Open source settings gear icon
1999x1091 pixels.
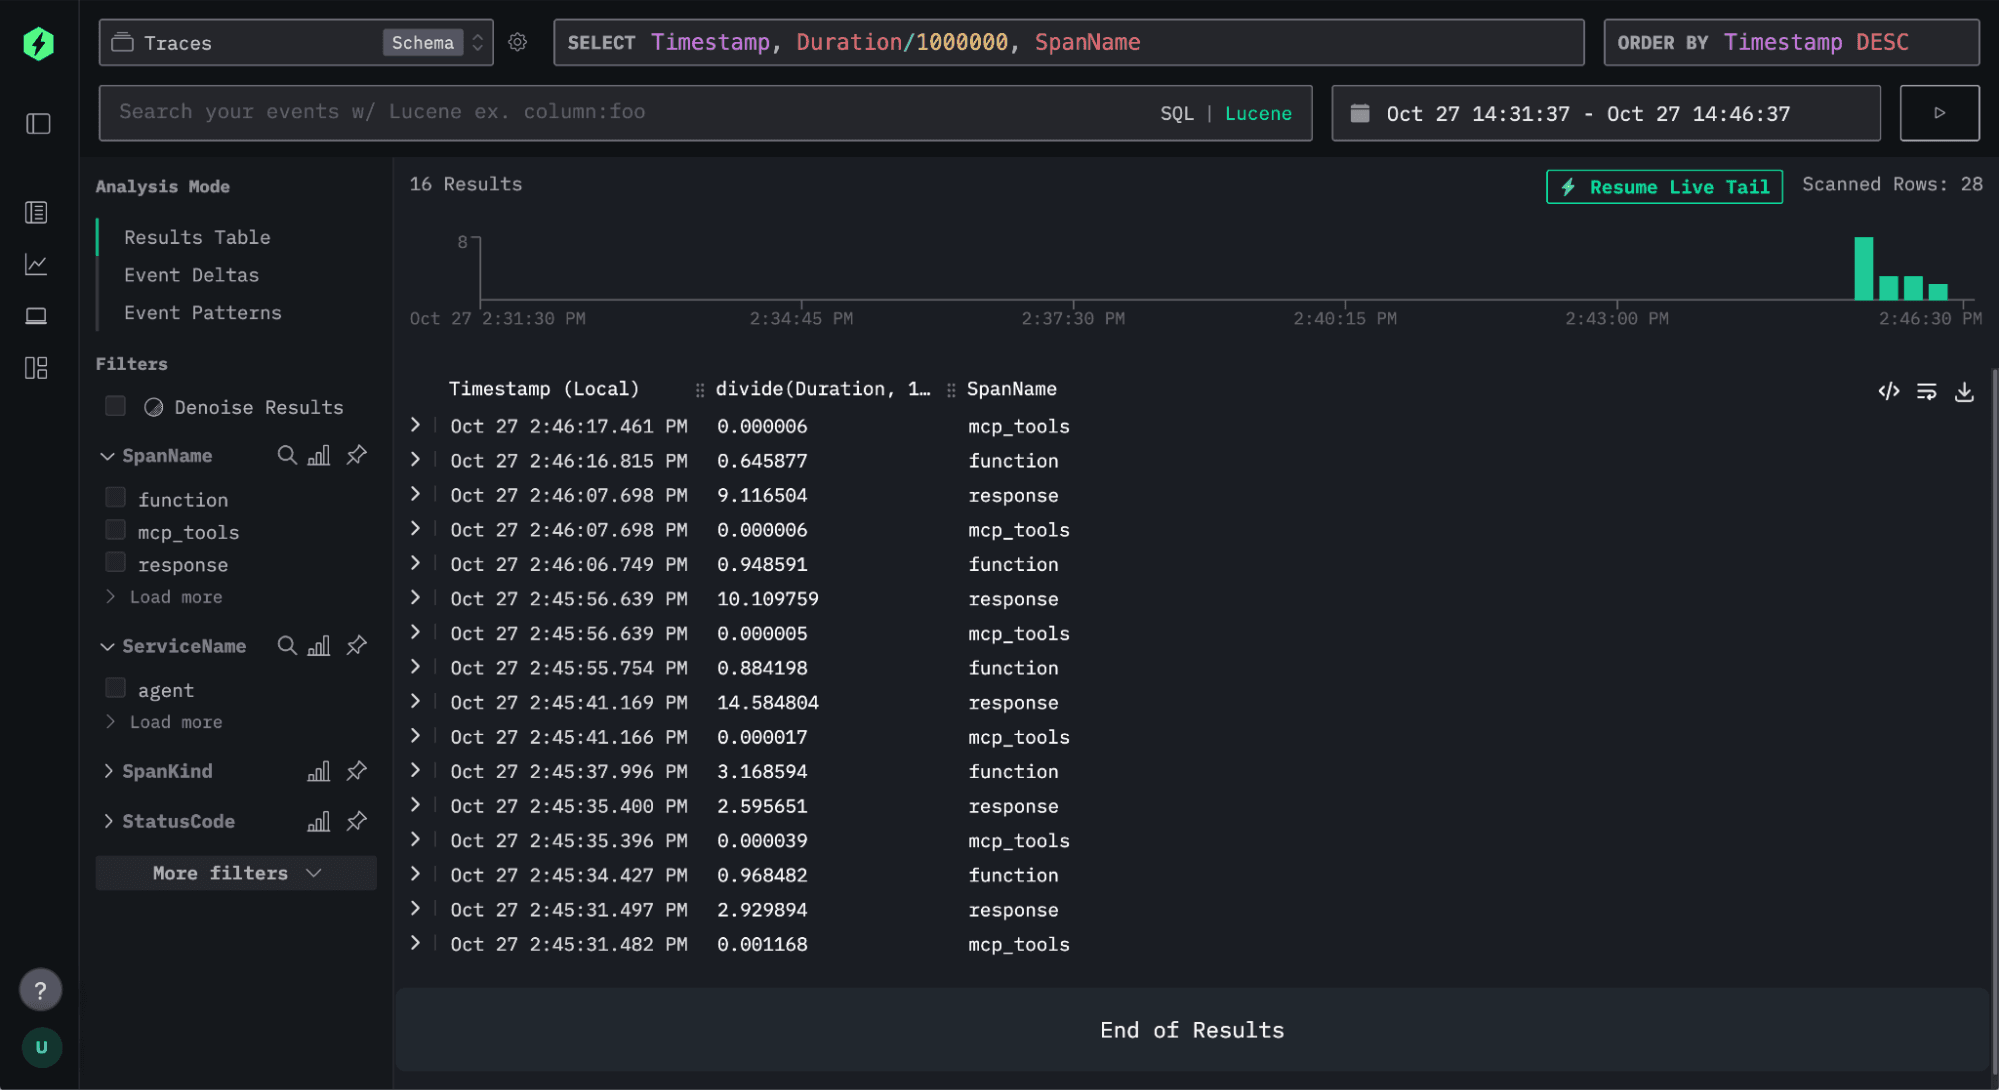click(x=517, y=42)
